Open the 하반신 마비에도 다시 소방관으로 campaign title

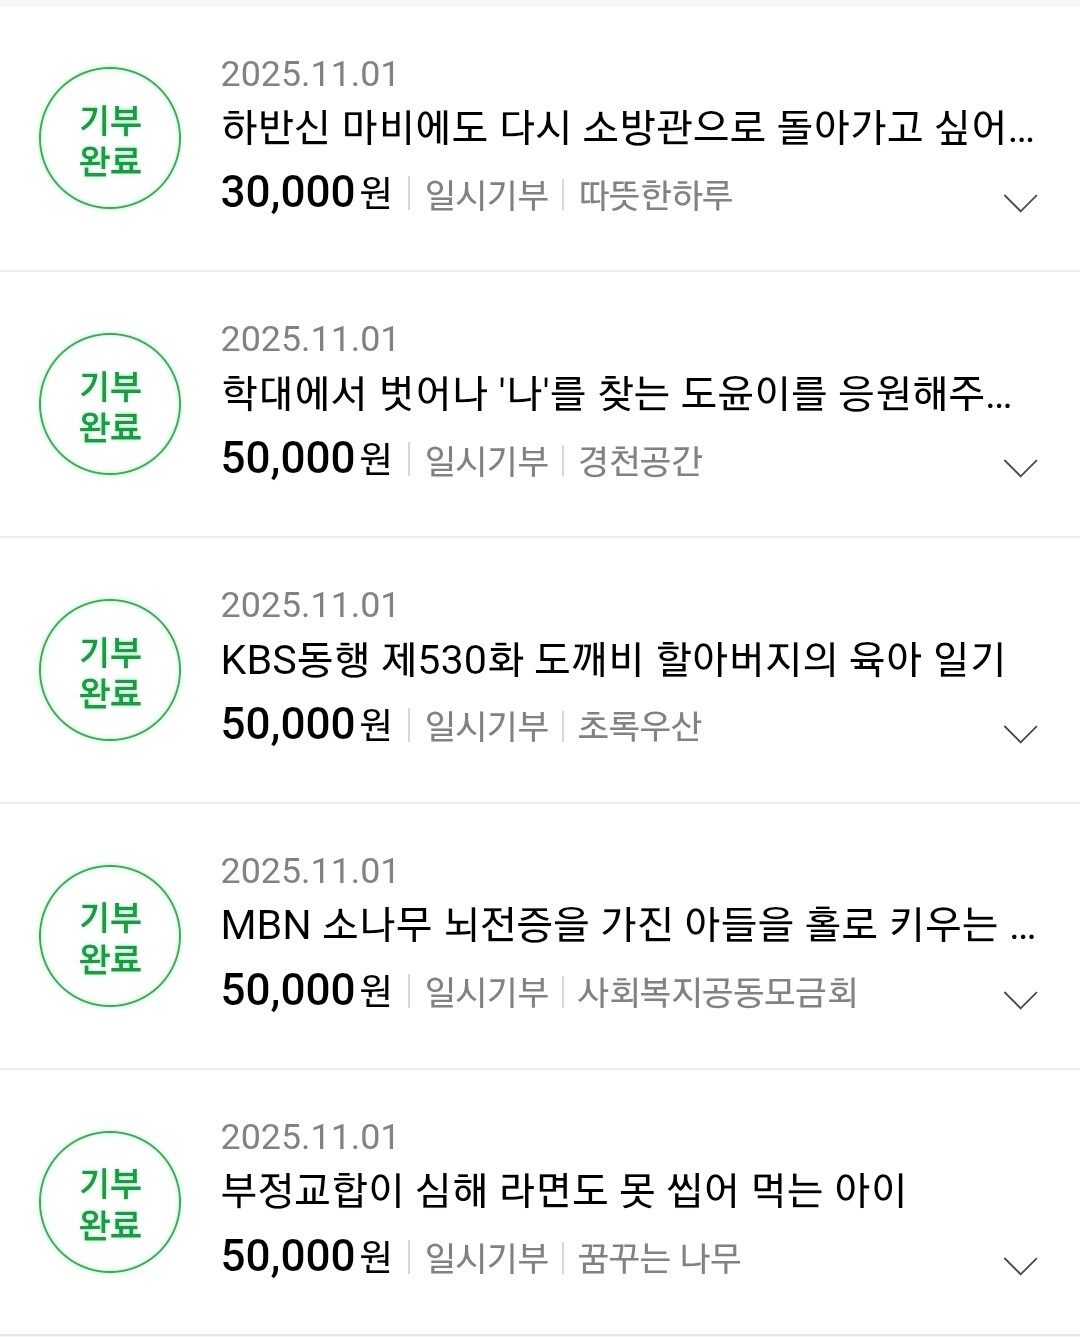(x=627, y=128)
